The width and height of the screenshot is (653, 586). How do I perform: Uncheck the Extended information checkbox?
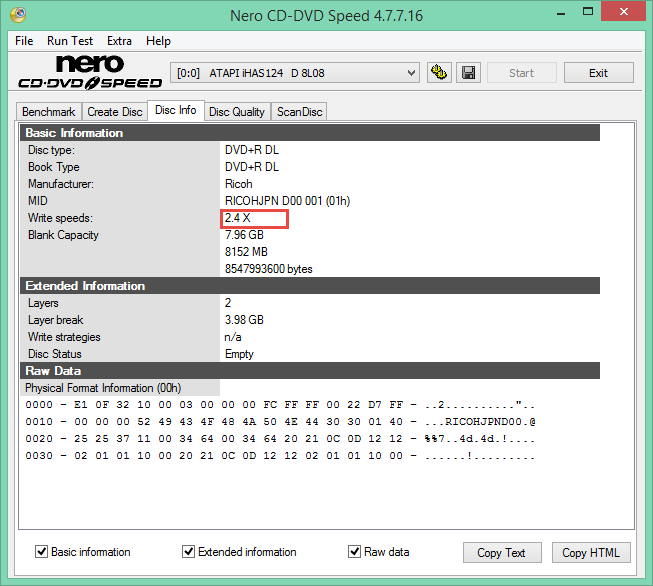point(188,552)
